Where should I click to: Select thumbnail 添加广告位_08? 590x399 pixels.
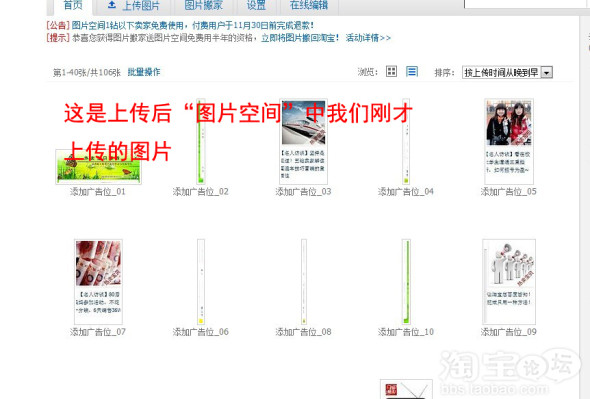(304, 282)
